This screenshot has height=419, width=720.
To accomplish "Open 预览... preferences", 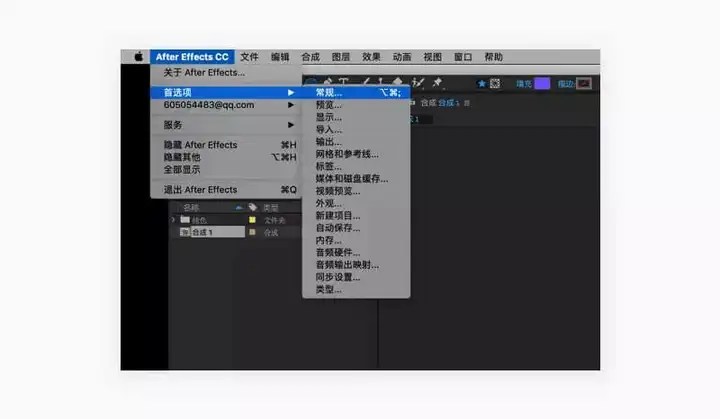I will tap(356, 105).
